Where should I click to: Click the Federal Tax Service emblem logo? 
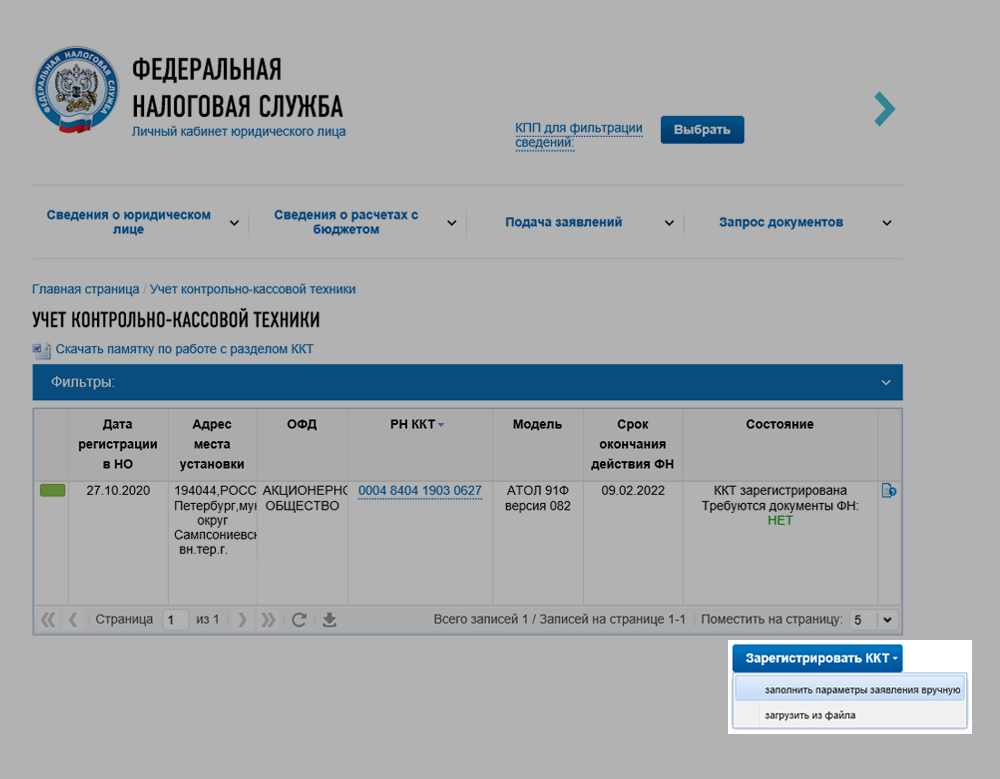76,90
